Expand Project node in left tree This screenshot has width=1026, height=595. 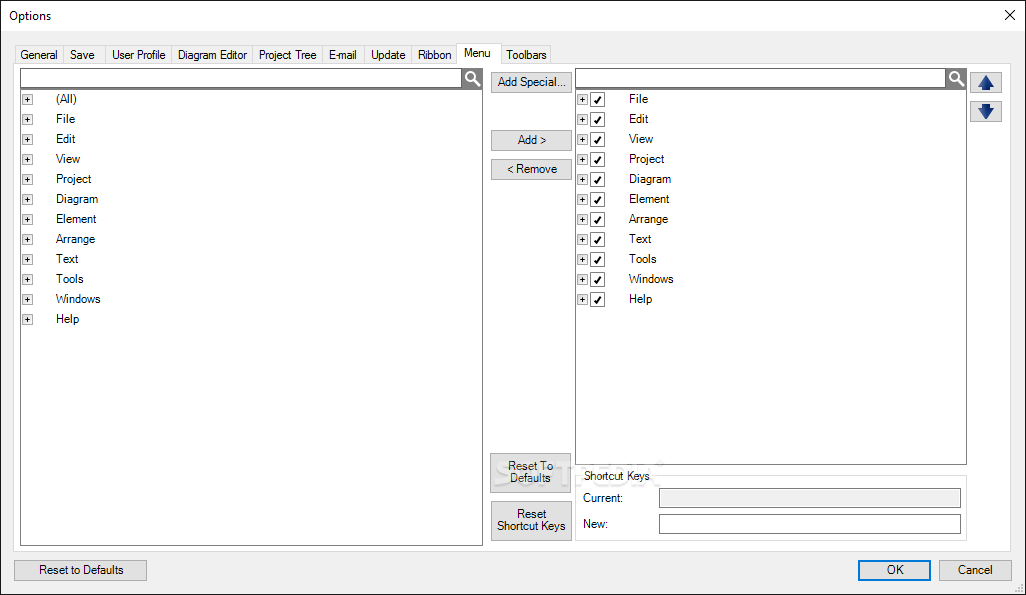(27, 179)
